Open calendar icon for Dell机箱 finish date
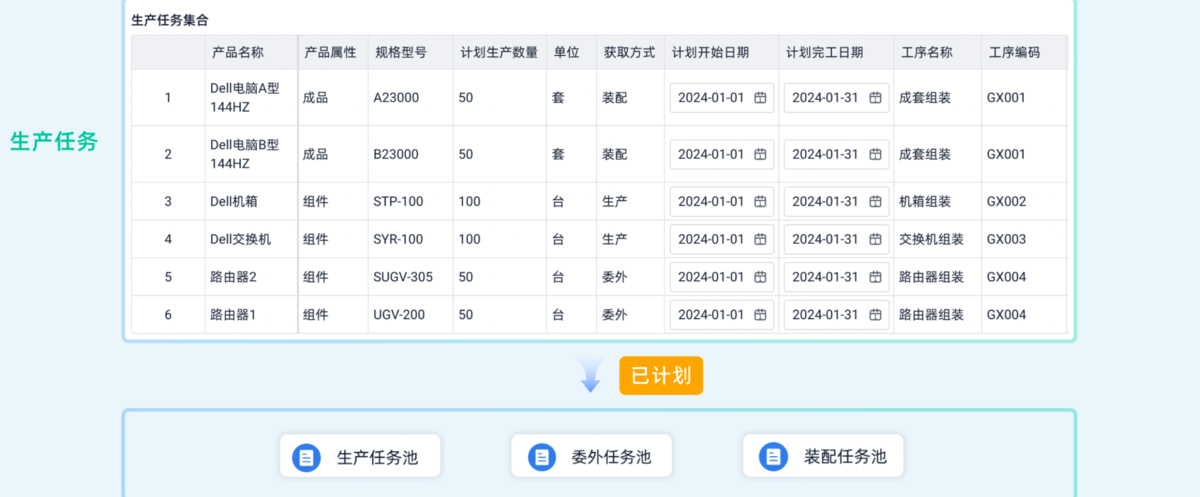 pyautogui.click(x=875, y=201)
